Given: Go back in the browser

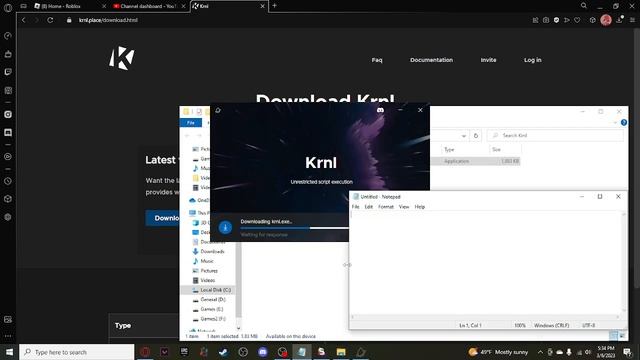Looking at the screenshot, I should click(x=24, y=20).
